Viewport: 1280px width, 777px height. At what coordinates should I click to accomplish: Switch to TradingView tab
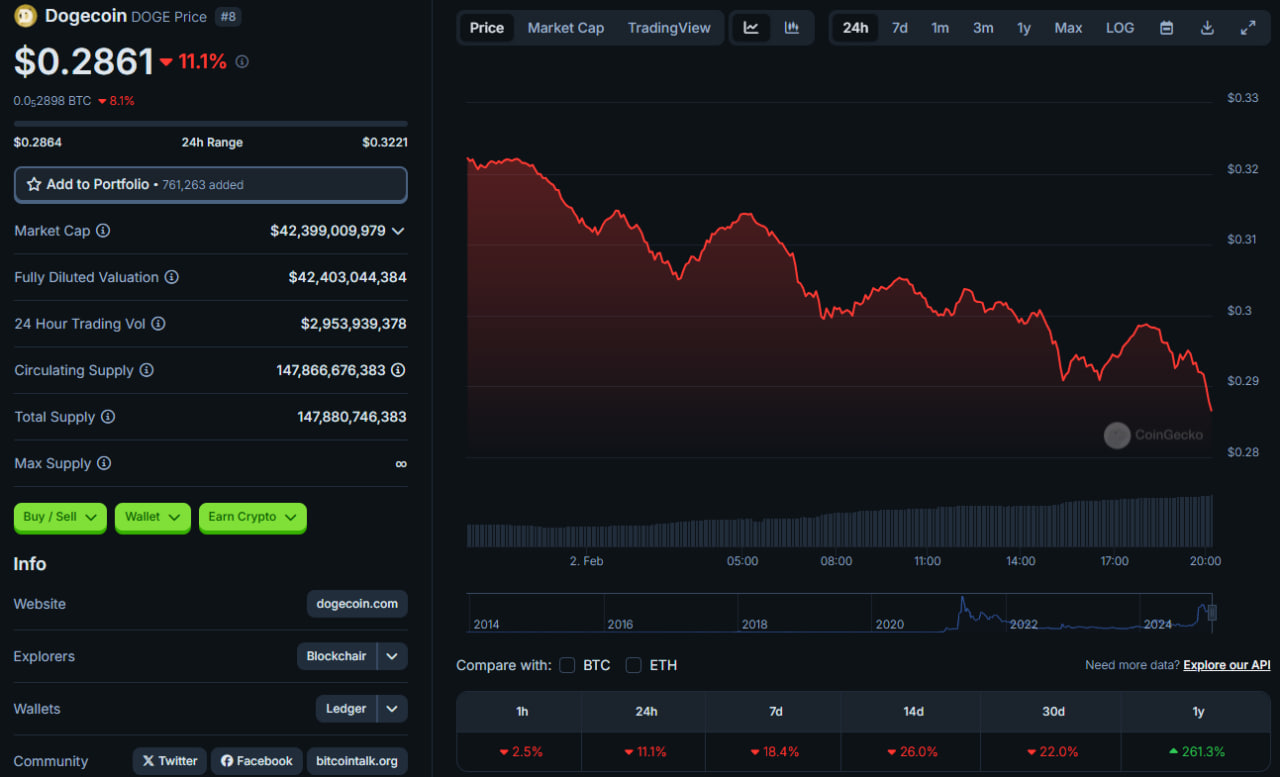click(x=669, y=28)
